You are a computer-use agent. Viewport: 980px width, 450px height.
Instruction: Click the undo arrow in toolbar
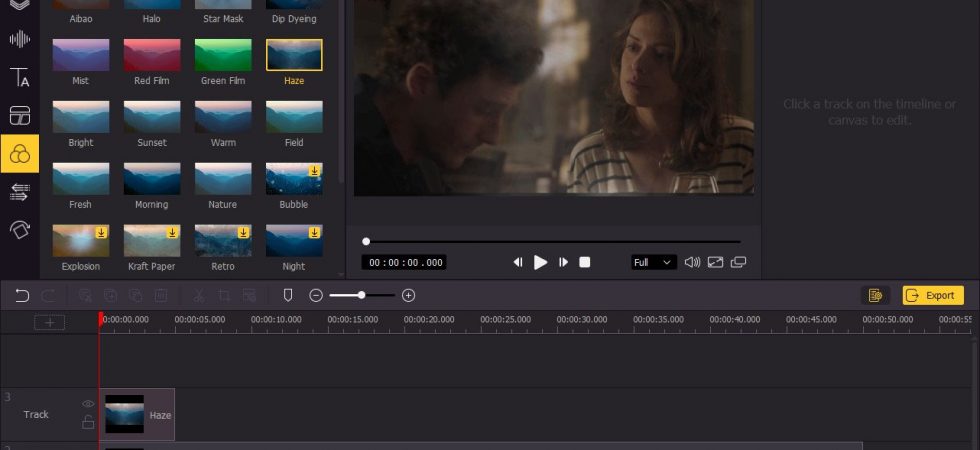[x=22, y=296]
